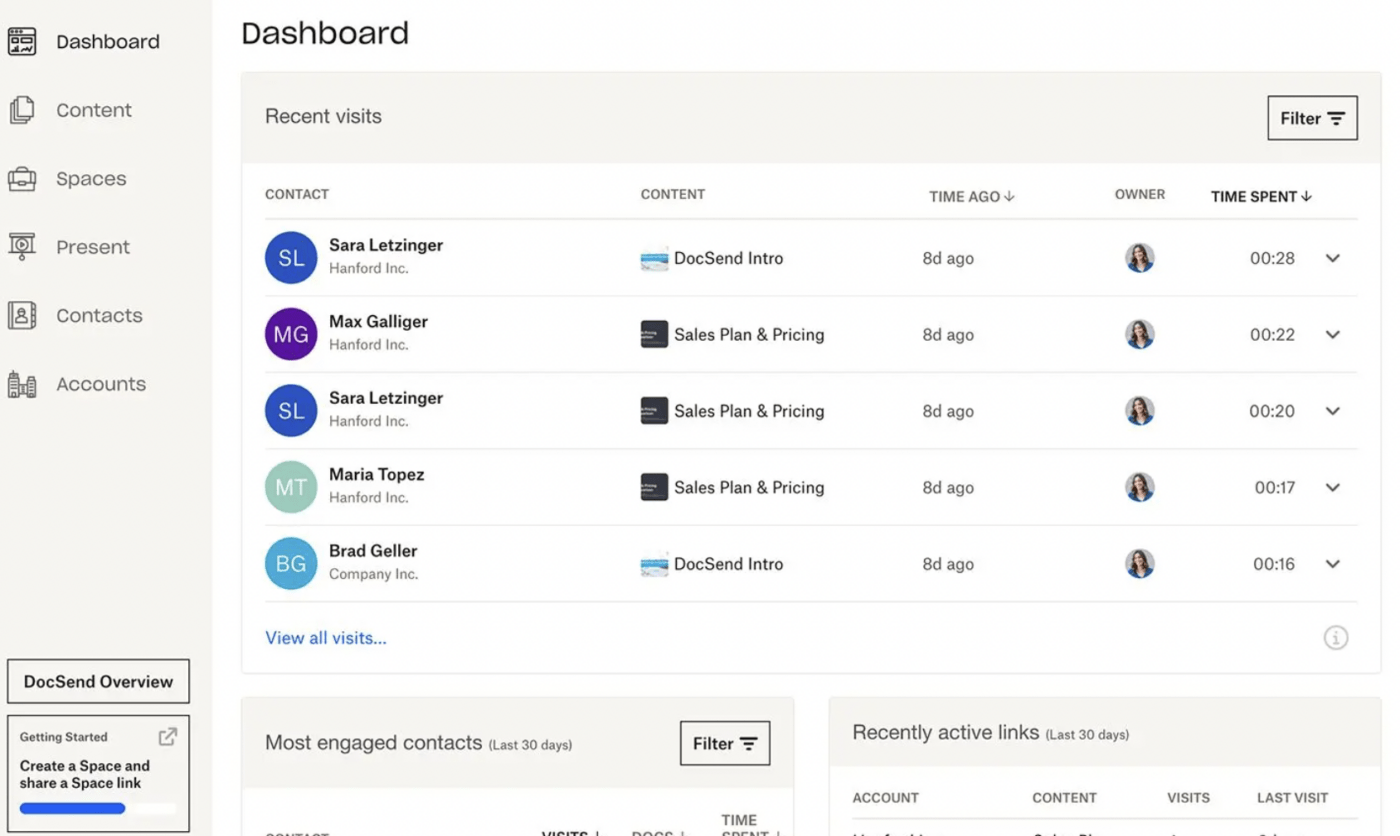Click owner photo in Brad Geller row
This screenshot has height=836, width=1400.
tap(1140, 564)
